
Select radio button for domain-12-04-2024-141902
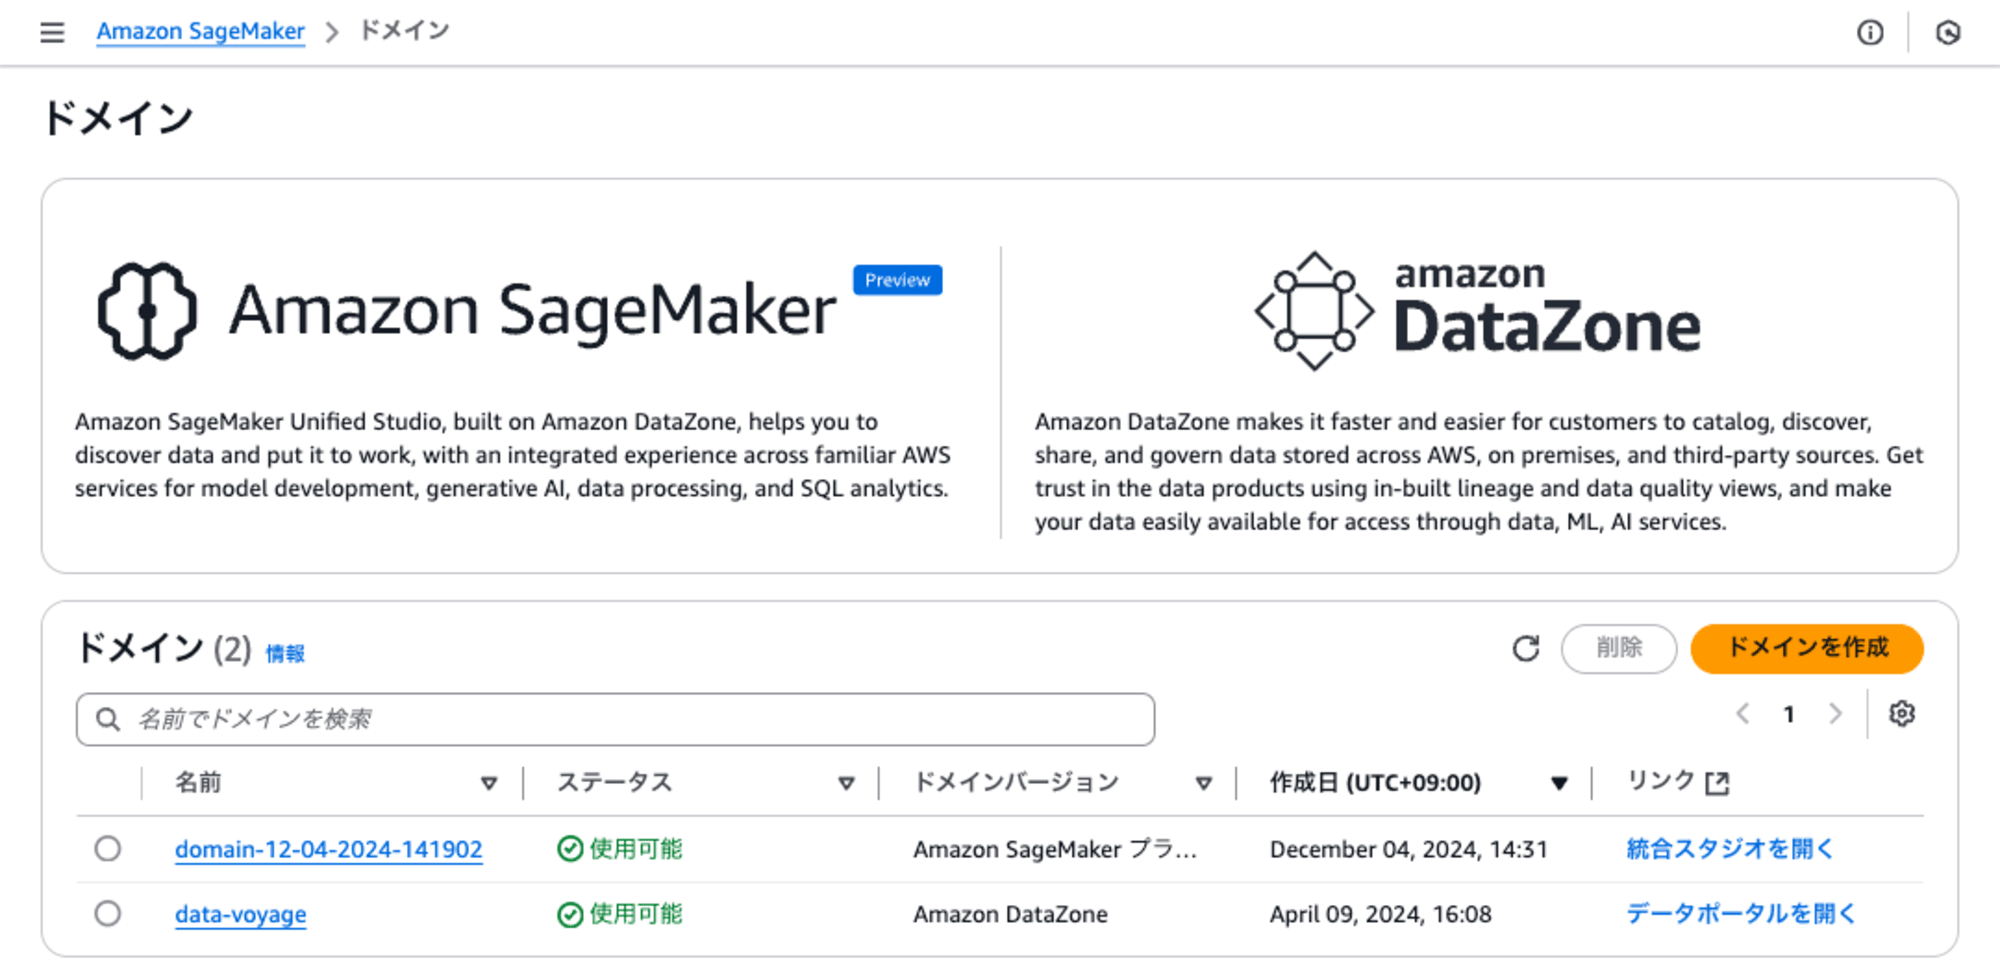[x=108, y=849]
